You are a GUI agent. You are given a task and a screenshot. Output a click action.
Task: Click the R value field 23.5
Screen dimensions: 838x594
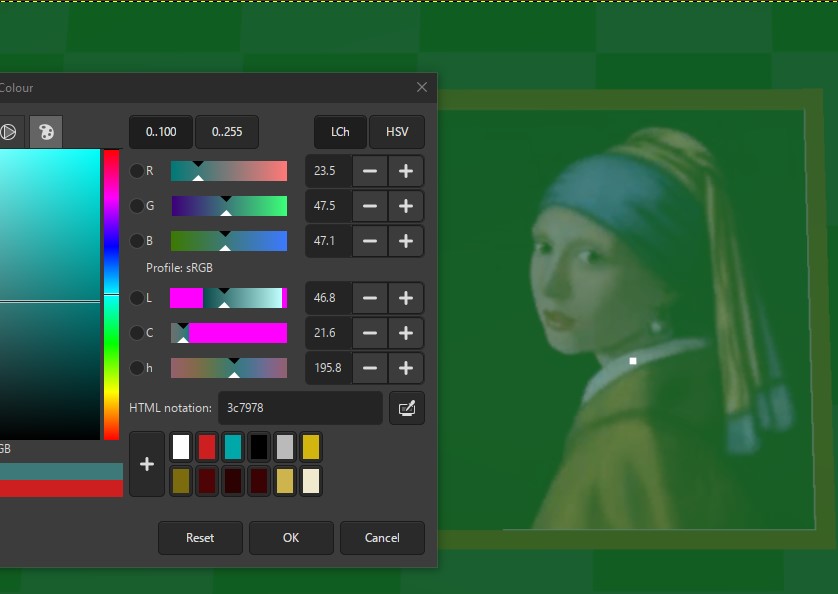(x=329, y=171)
